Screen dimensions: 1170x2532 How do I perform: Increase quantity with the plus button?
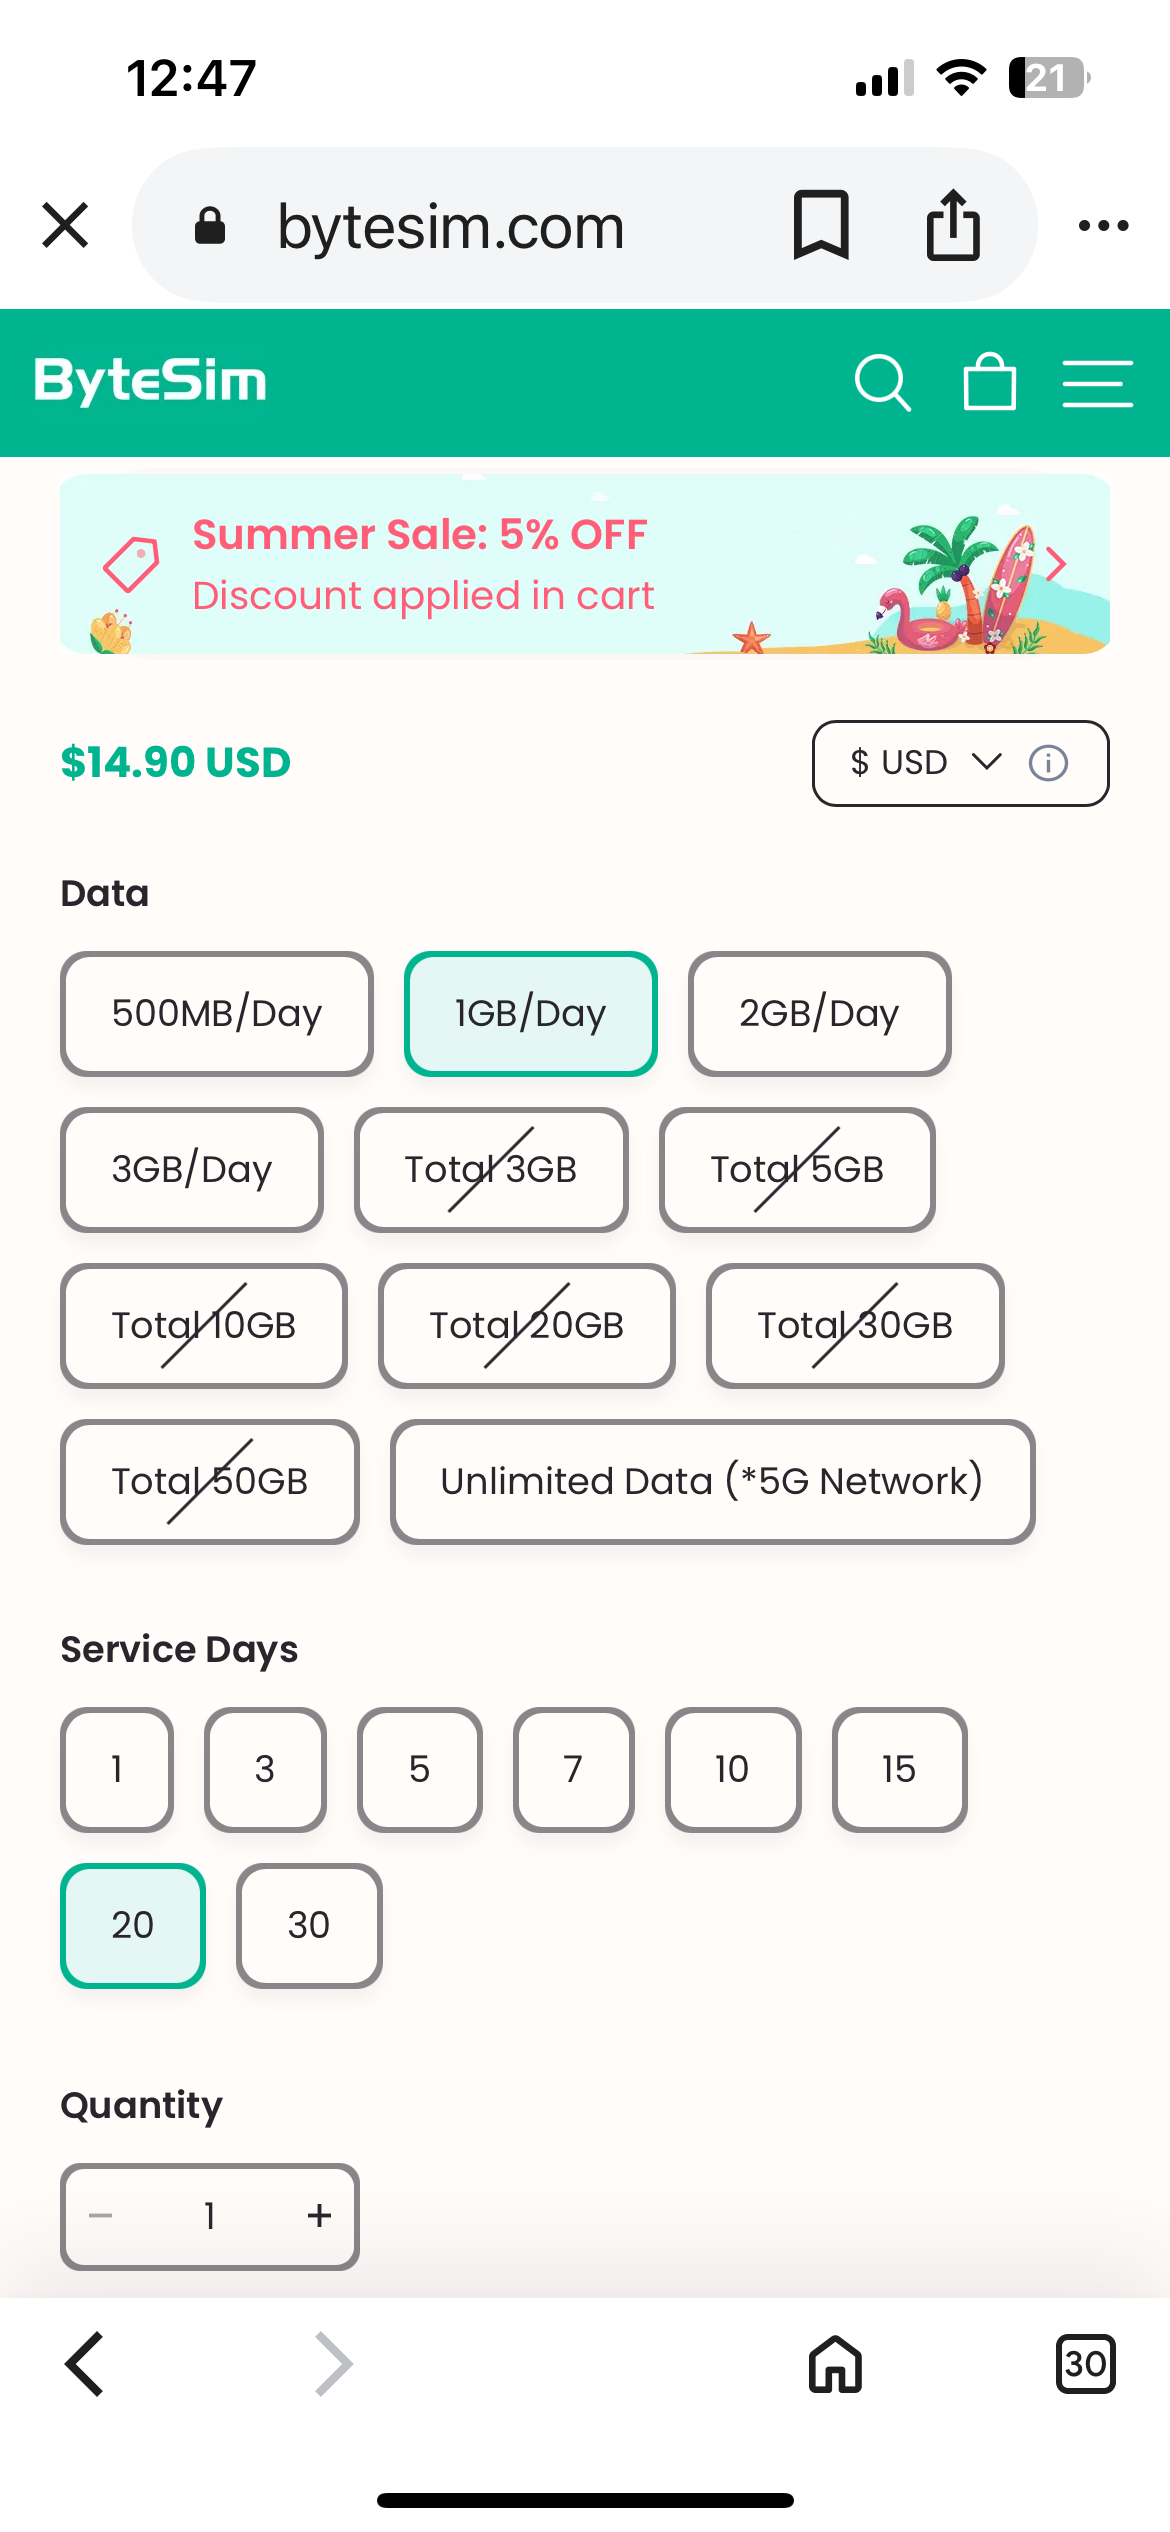pyautogui.click(x=319, y=2216)
